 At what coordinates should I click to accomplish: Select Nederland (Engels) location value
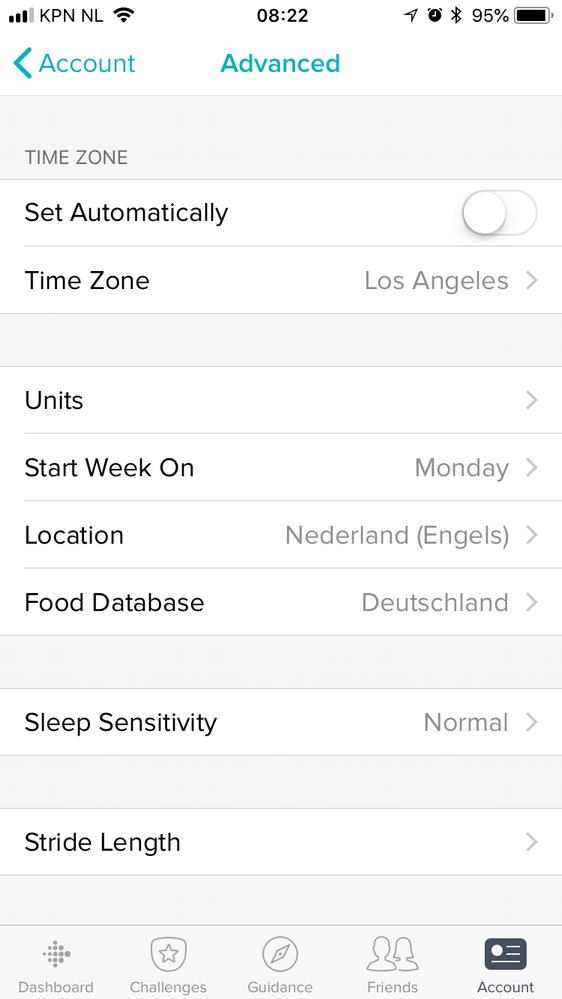397,535
